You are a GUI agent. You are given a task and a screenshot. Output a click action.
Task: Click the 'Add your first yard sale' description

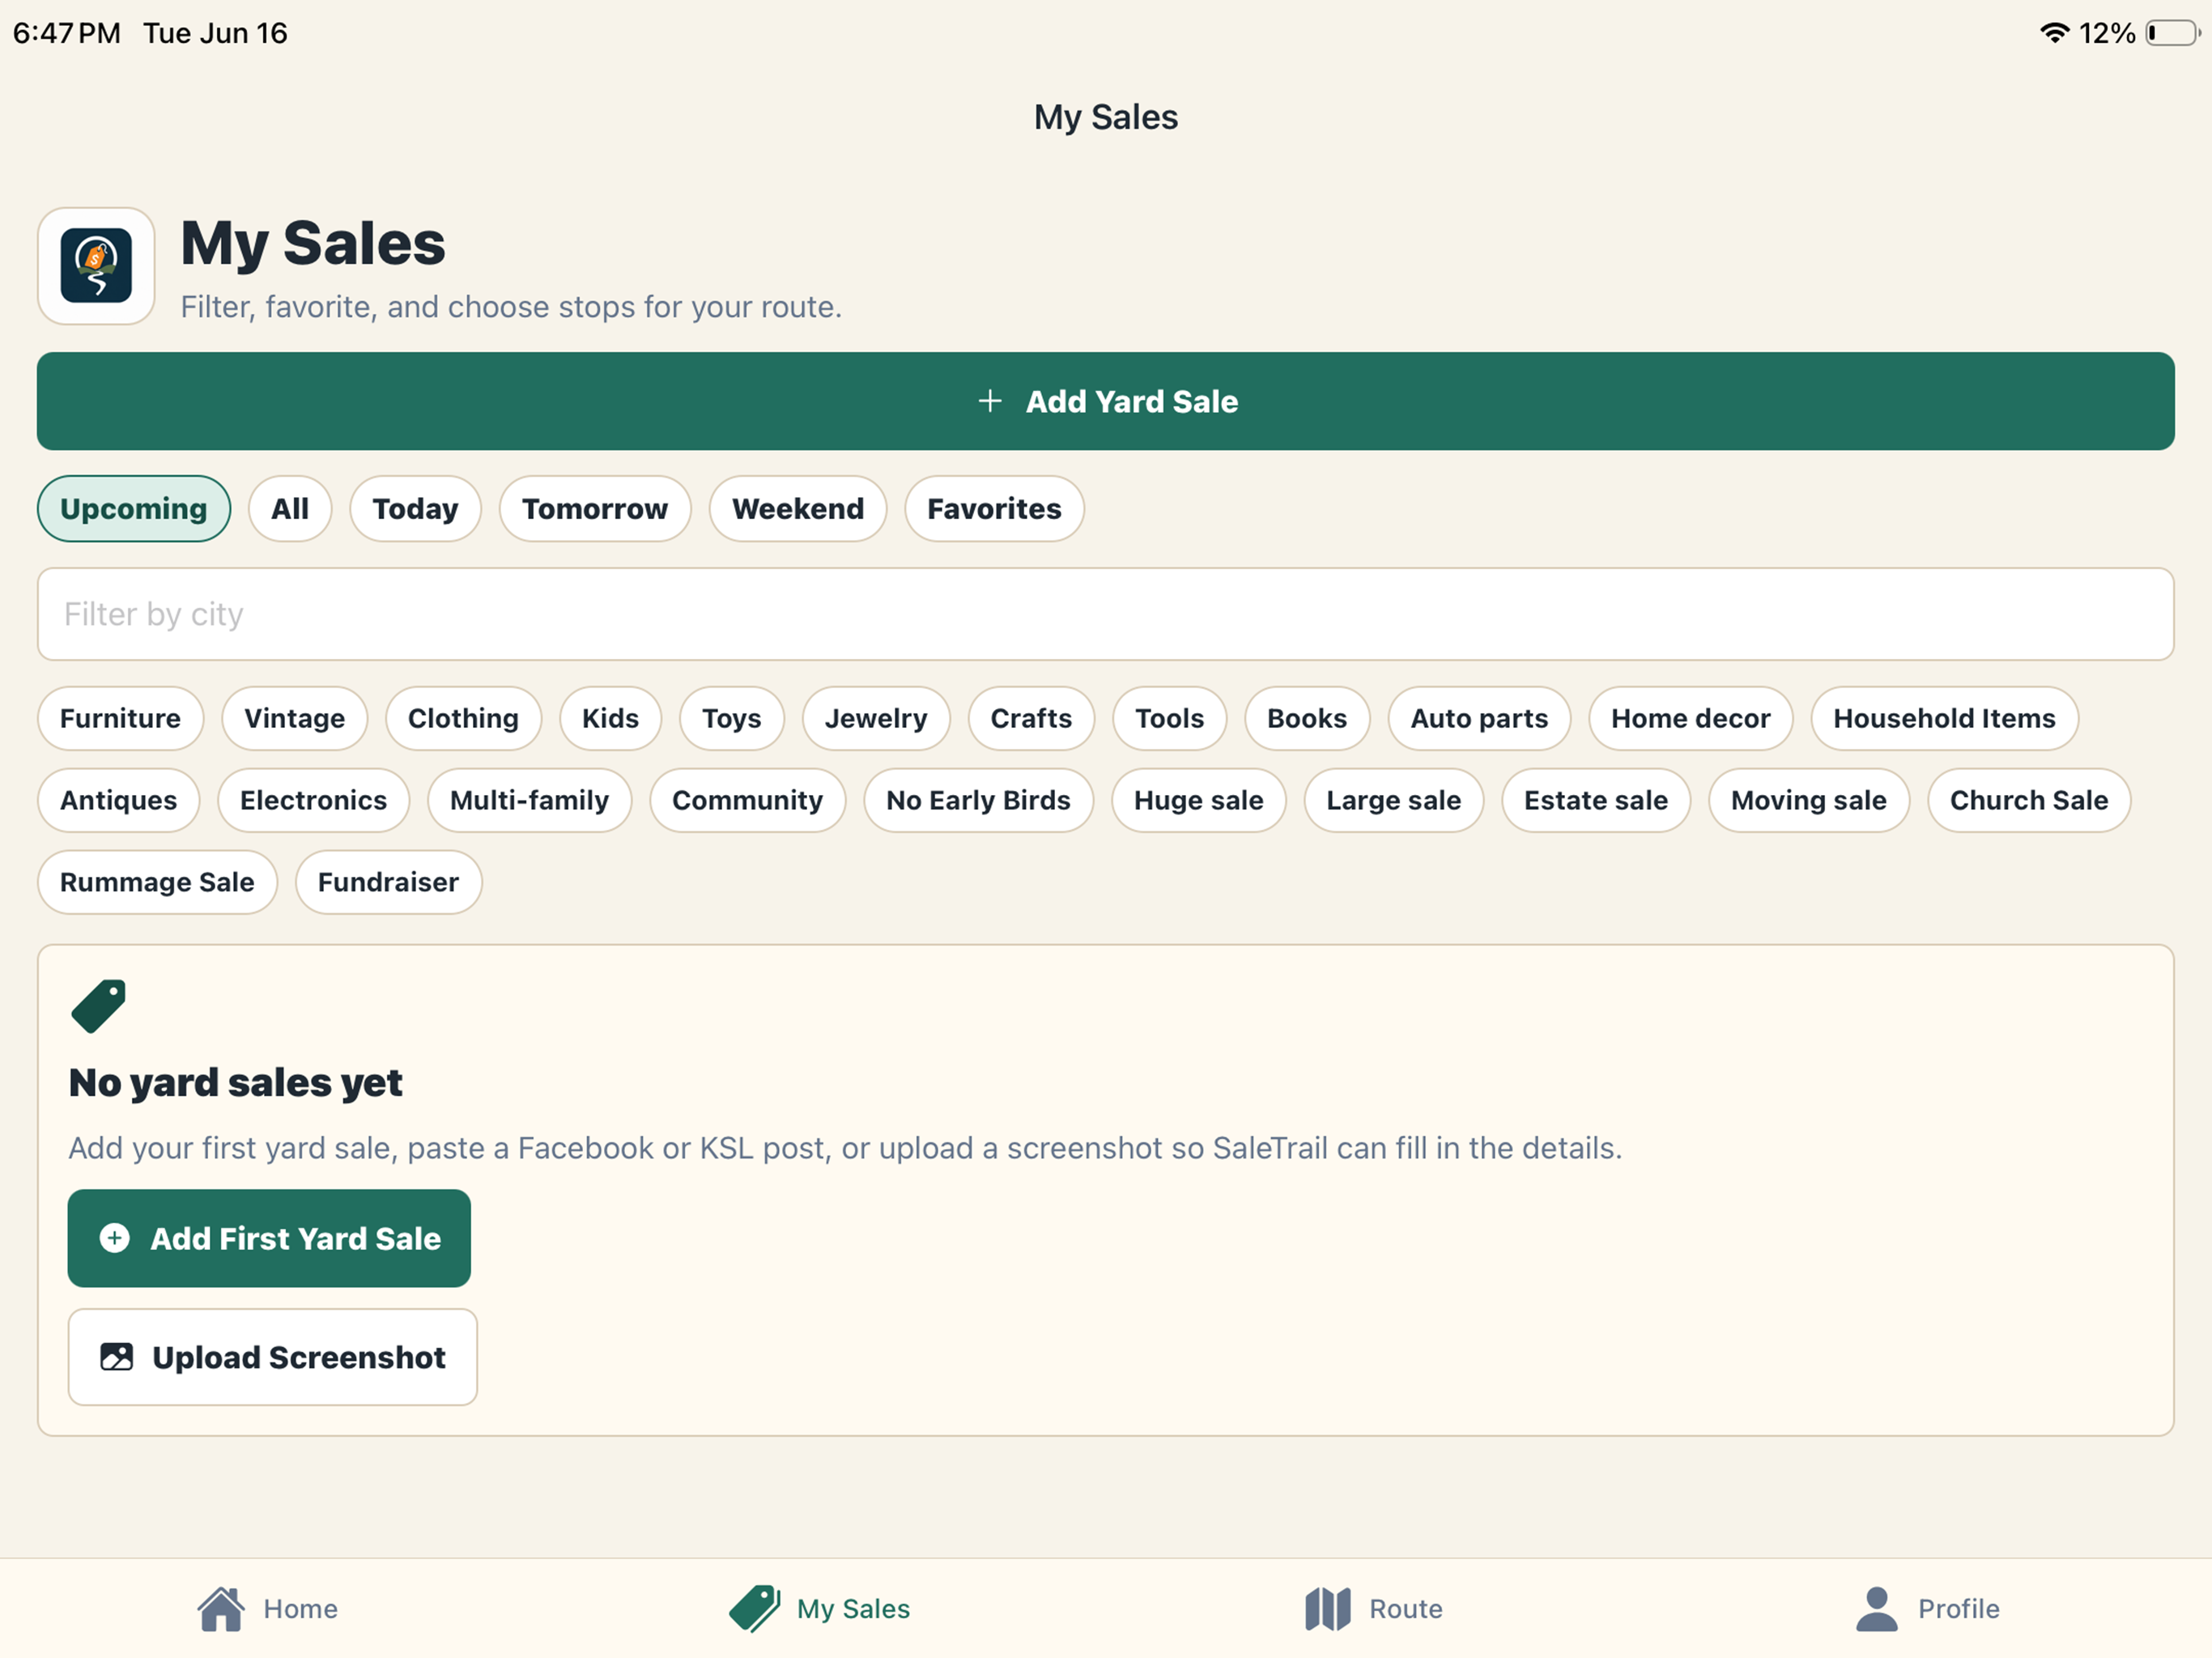[x=845, y=1147]
